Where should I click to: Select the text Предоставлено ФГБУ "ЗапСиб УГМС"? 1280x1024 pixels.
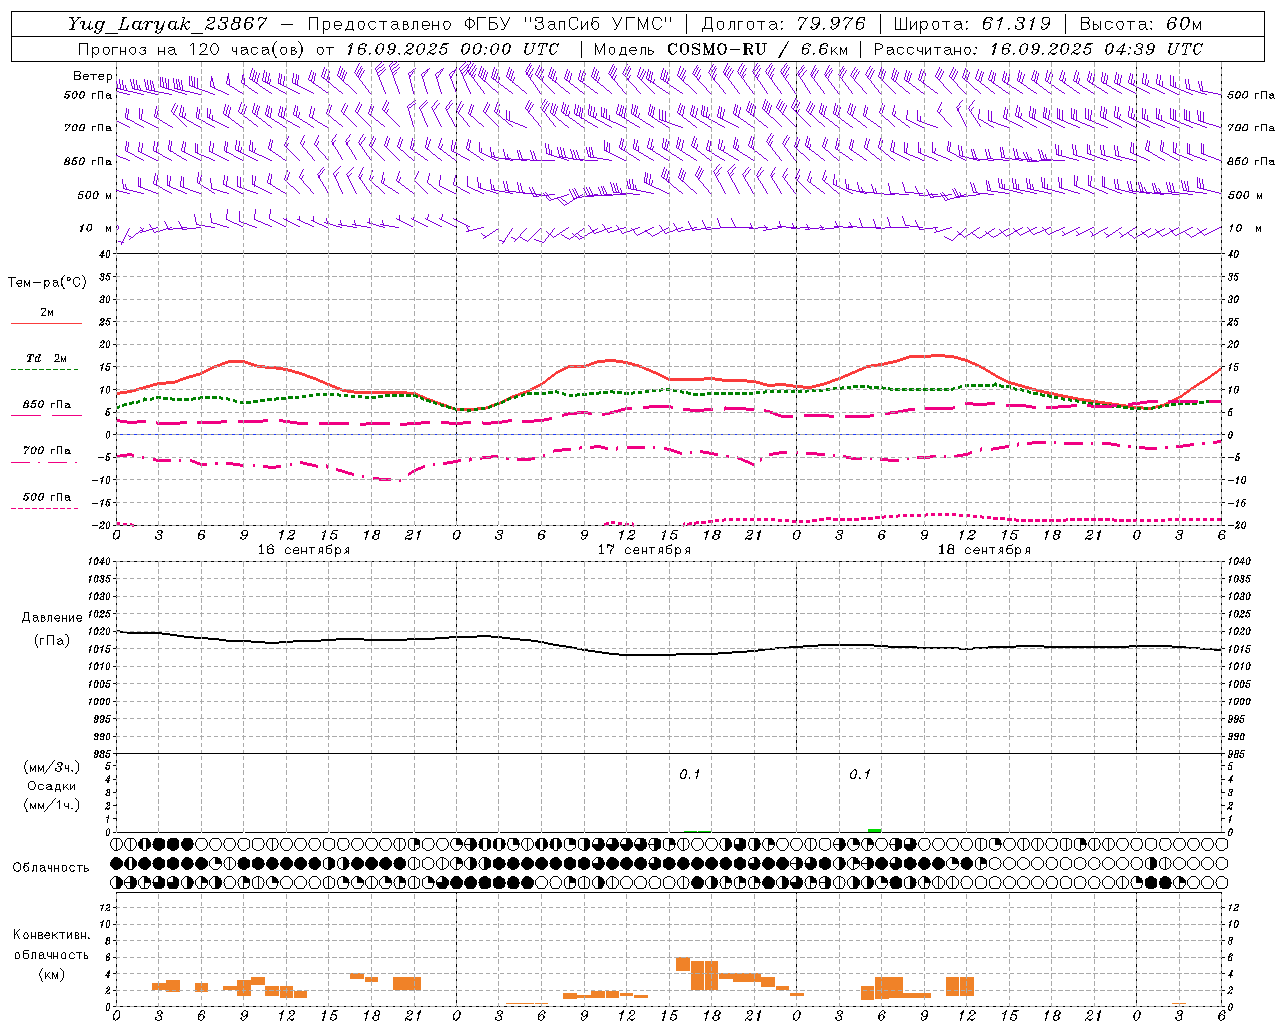[x=490, y=24]
